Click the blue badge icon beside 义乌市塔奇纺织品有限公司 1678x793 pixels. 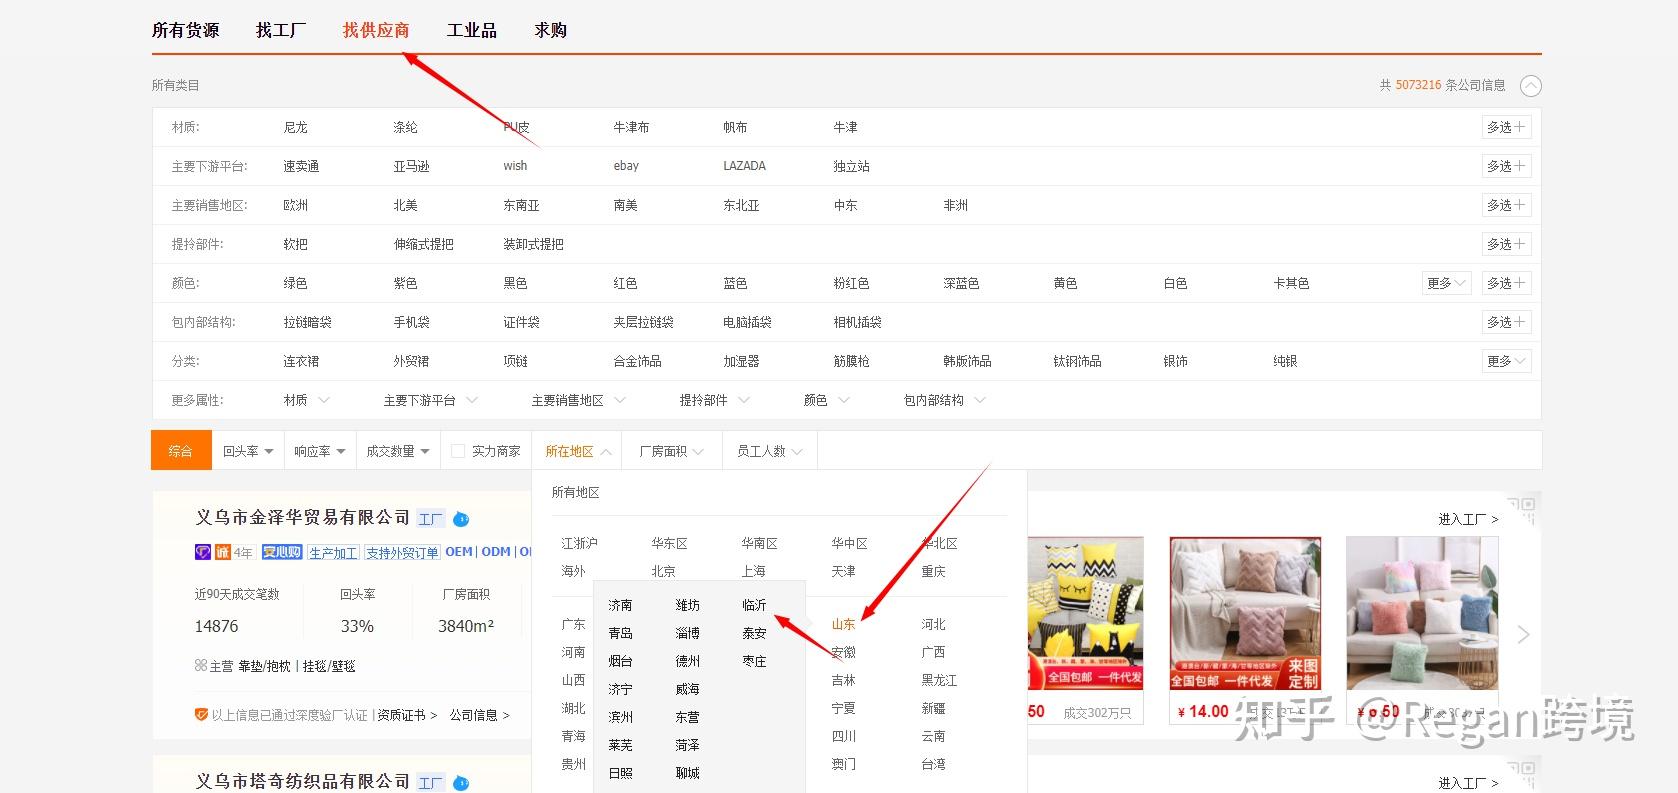[x=461, y=783]
